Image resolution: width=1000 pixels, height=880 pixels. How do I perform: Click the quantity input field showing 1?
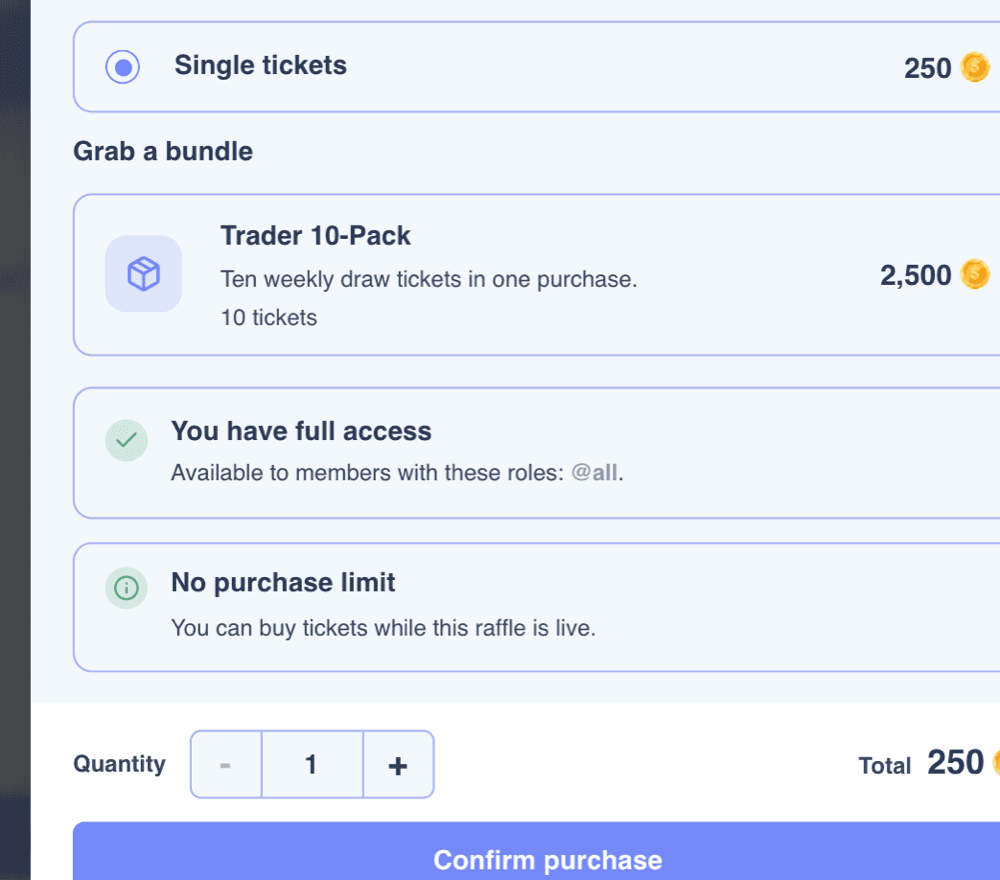[312, 764]
